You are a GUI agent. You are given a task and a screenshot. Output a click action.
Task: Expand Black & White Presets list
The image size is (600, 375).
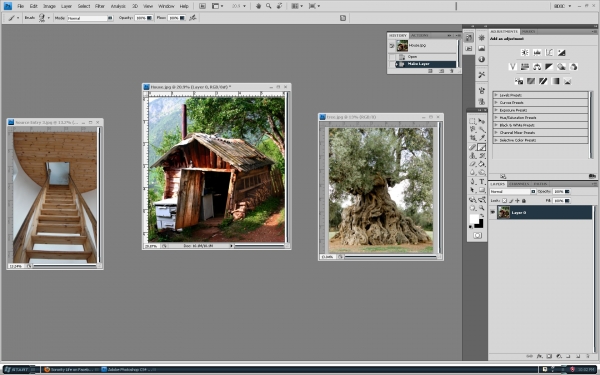tap(496, 125)
